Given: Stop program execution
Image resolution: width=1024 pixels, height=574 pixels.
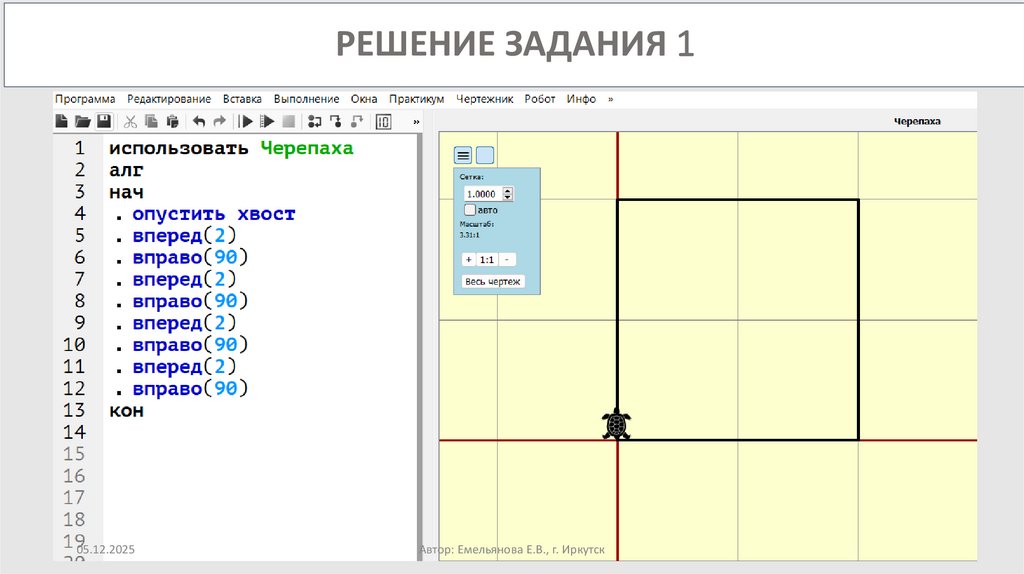Looking at the screenshot, I should 288,121.
